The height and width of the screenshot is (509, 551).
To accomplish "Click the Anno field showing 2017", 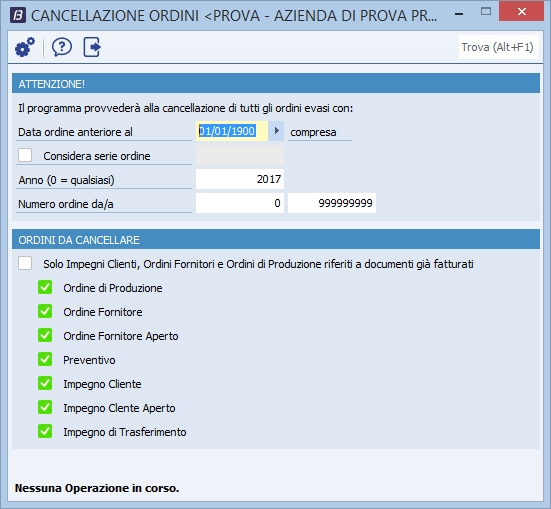I will click(240, 179).
